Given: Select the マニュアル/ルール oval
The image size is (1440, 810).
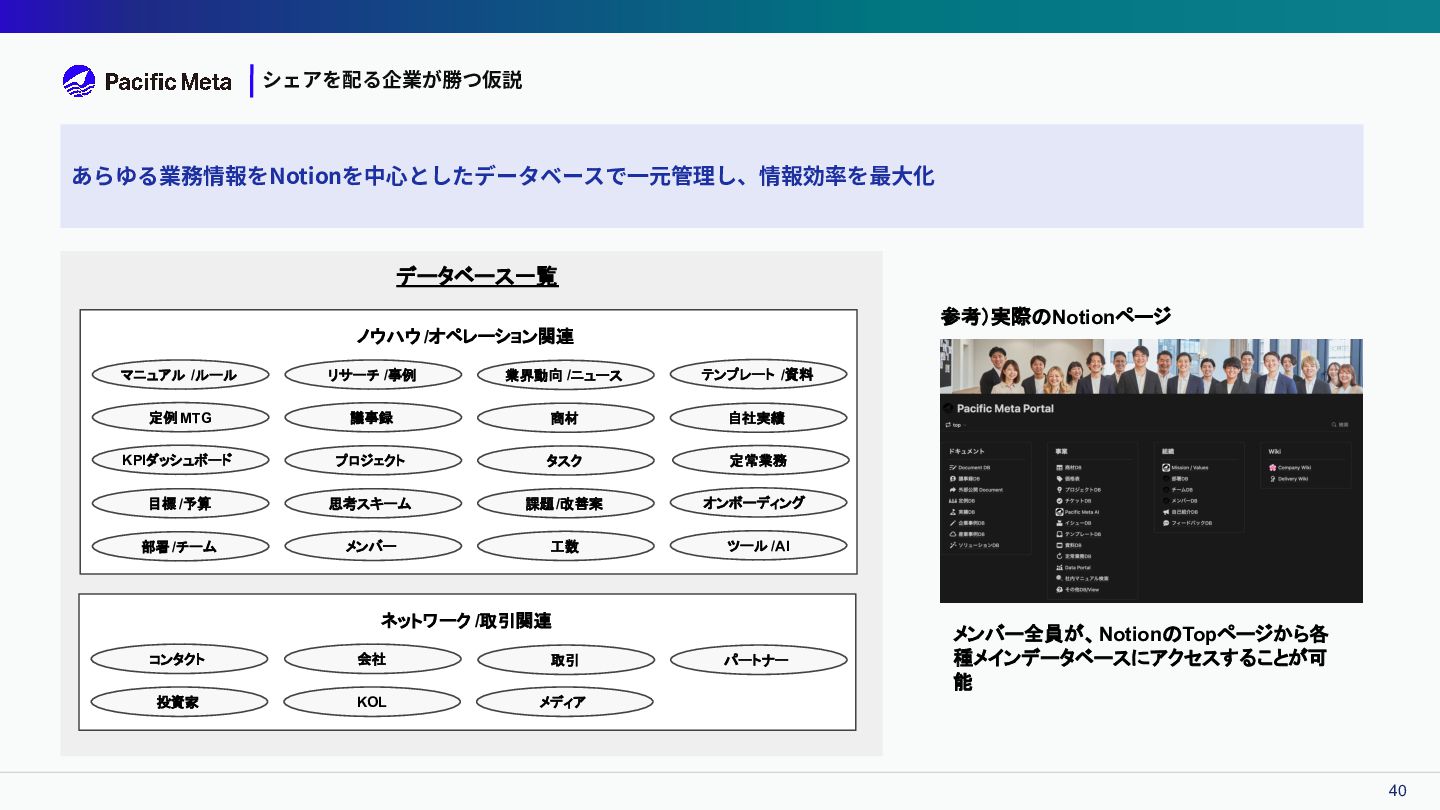Looking at the screenshot, I should click(x=180, y=375).
